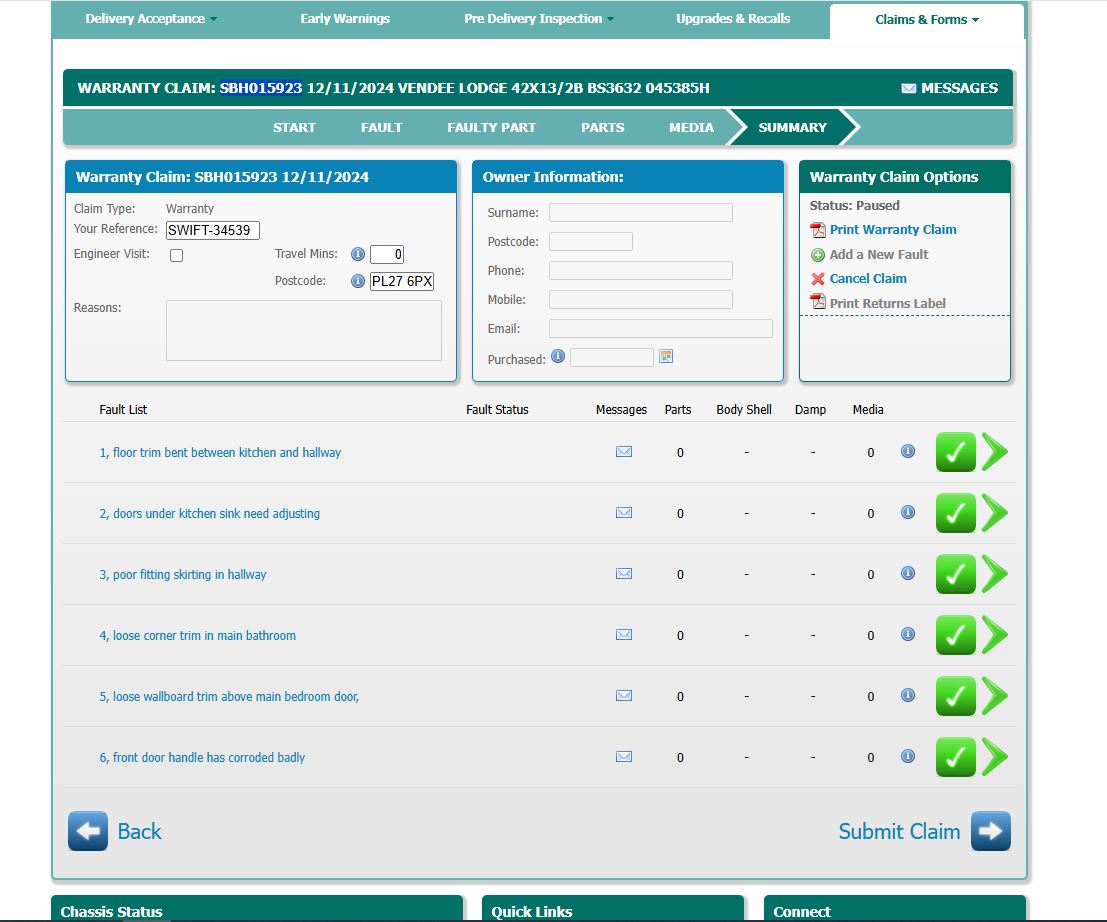
Task: Open message envelope for fault 4 corner trim
Action: pos(623,635)
